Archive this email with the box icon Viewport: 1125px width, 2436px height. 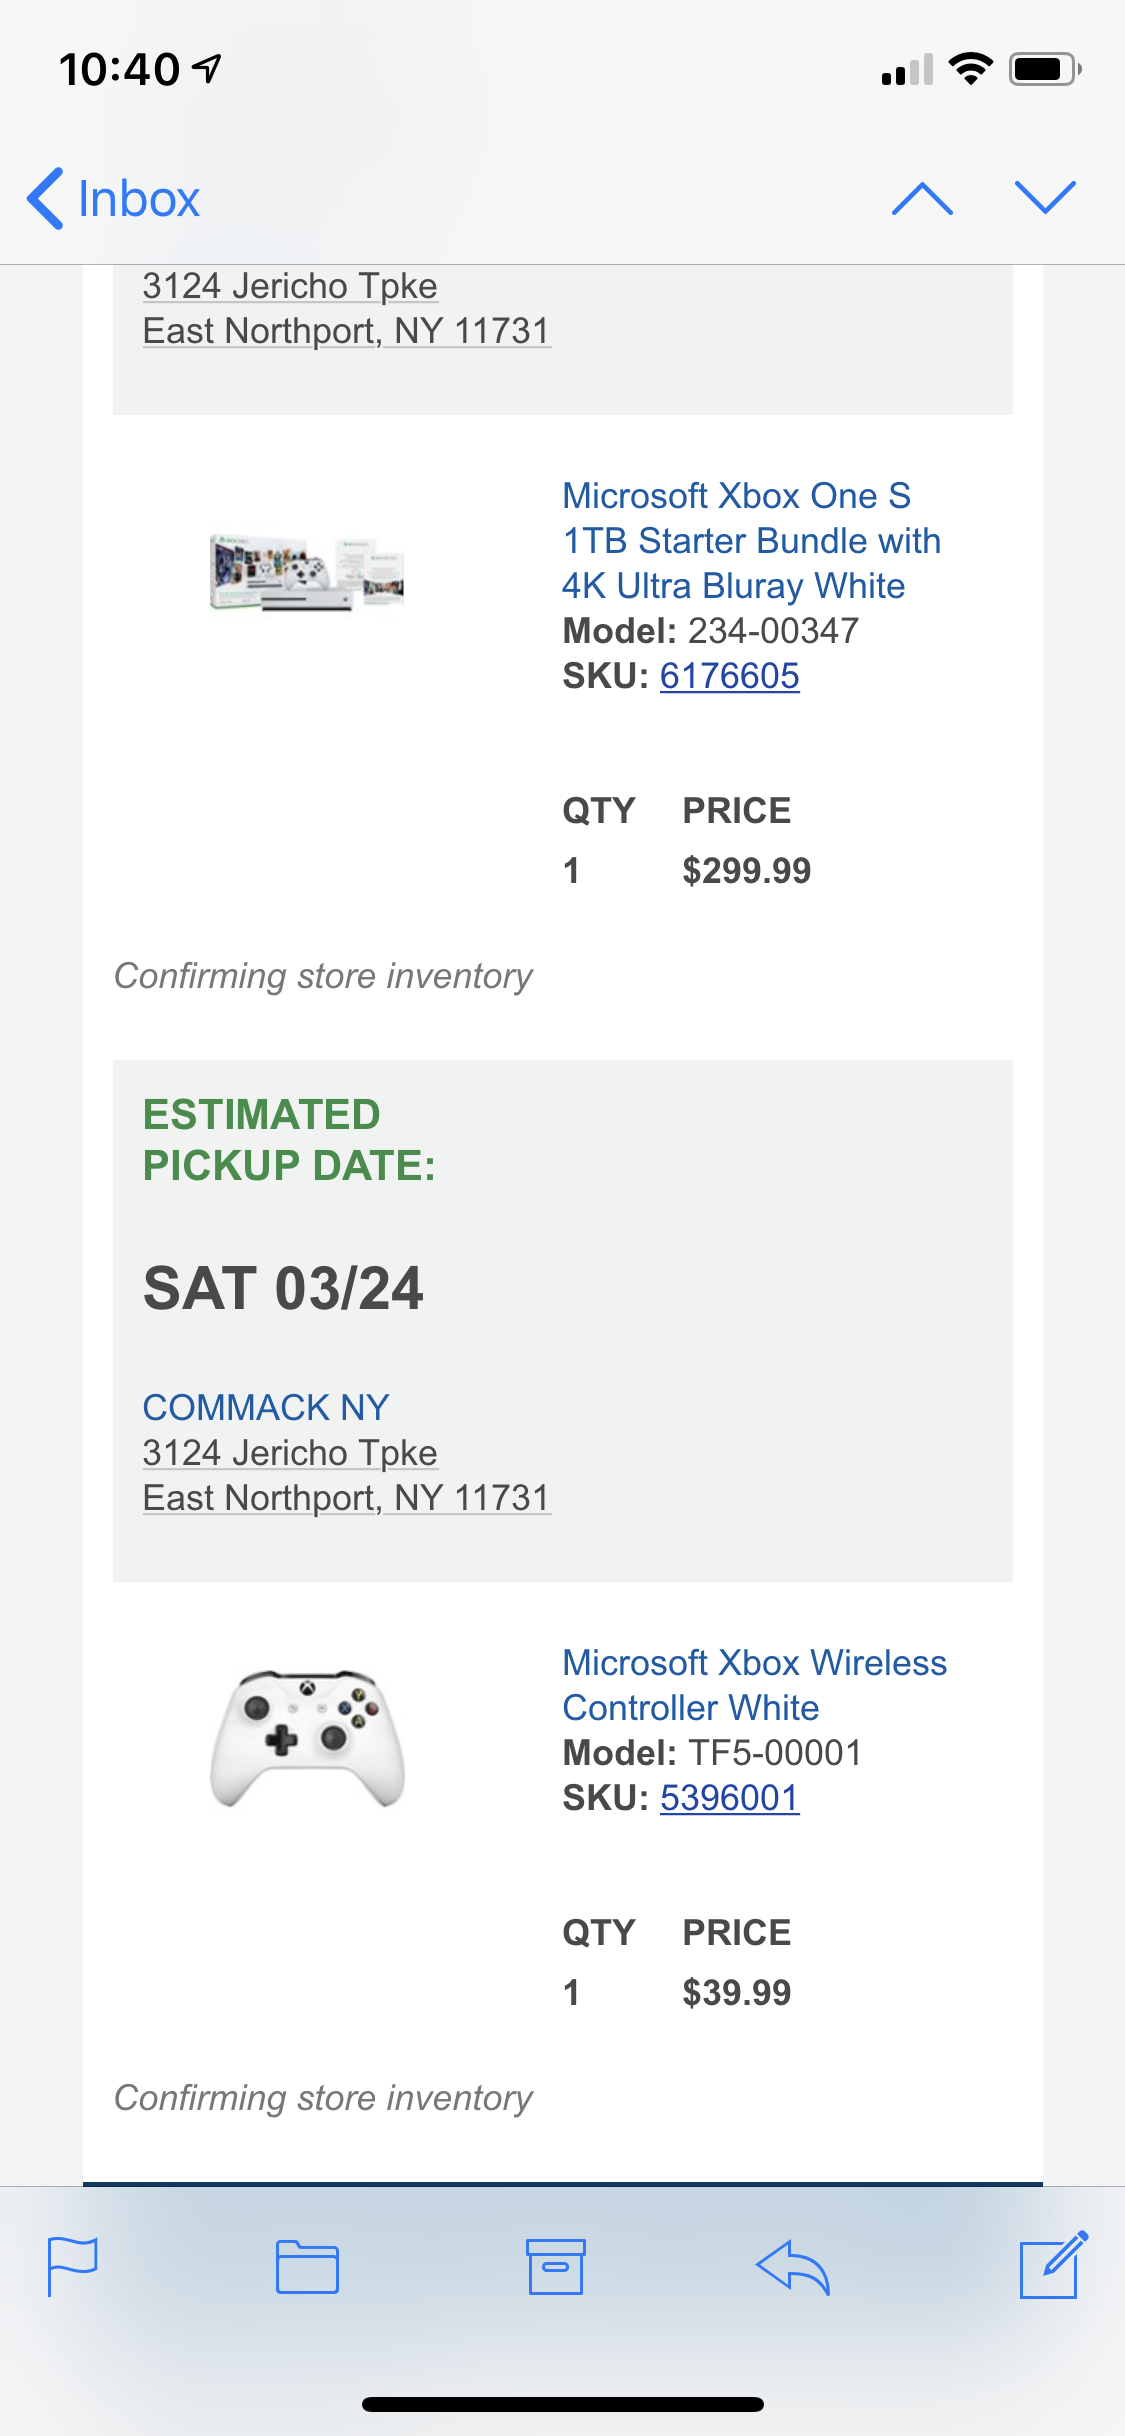pyautogui.click(x=555, y=2266)
